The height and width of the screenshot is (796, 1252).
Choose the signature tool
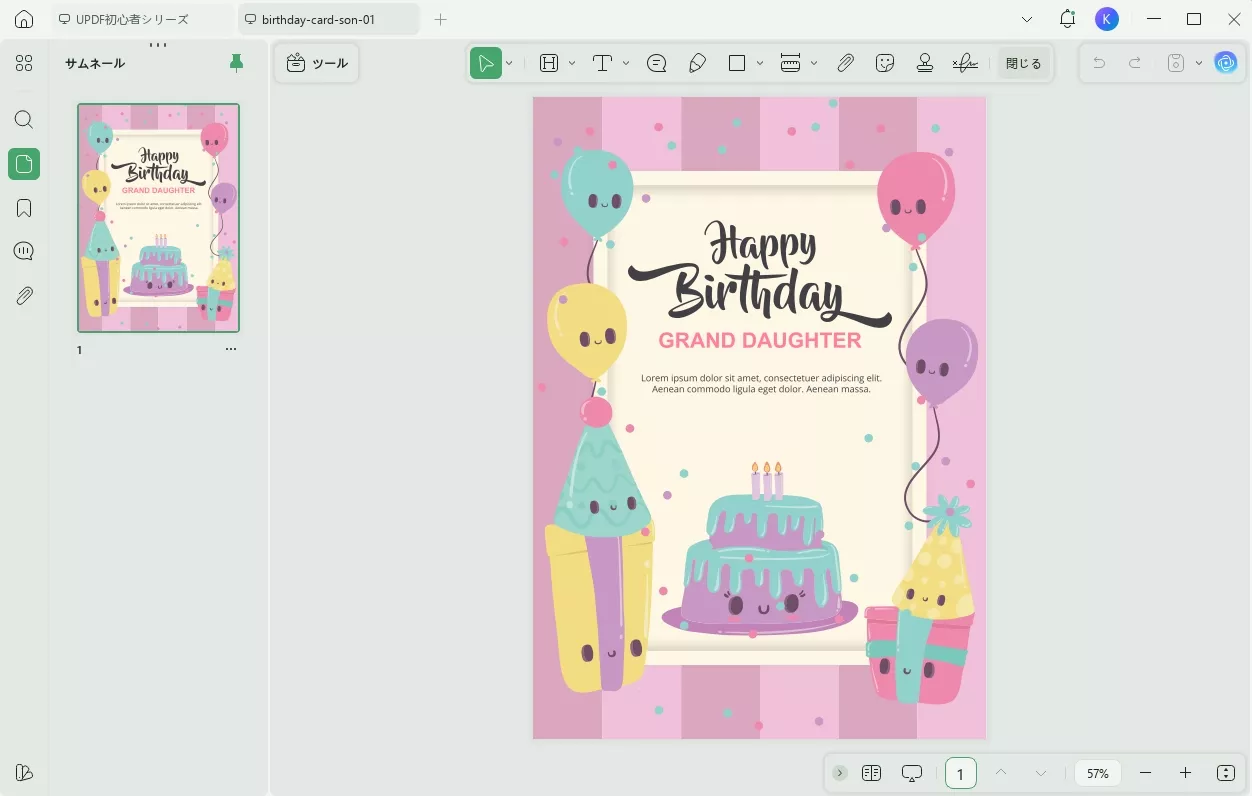[965, 63]
